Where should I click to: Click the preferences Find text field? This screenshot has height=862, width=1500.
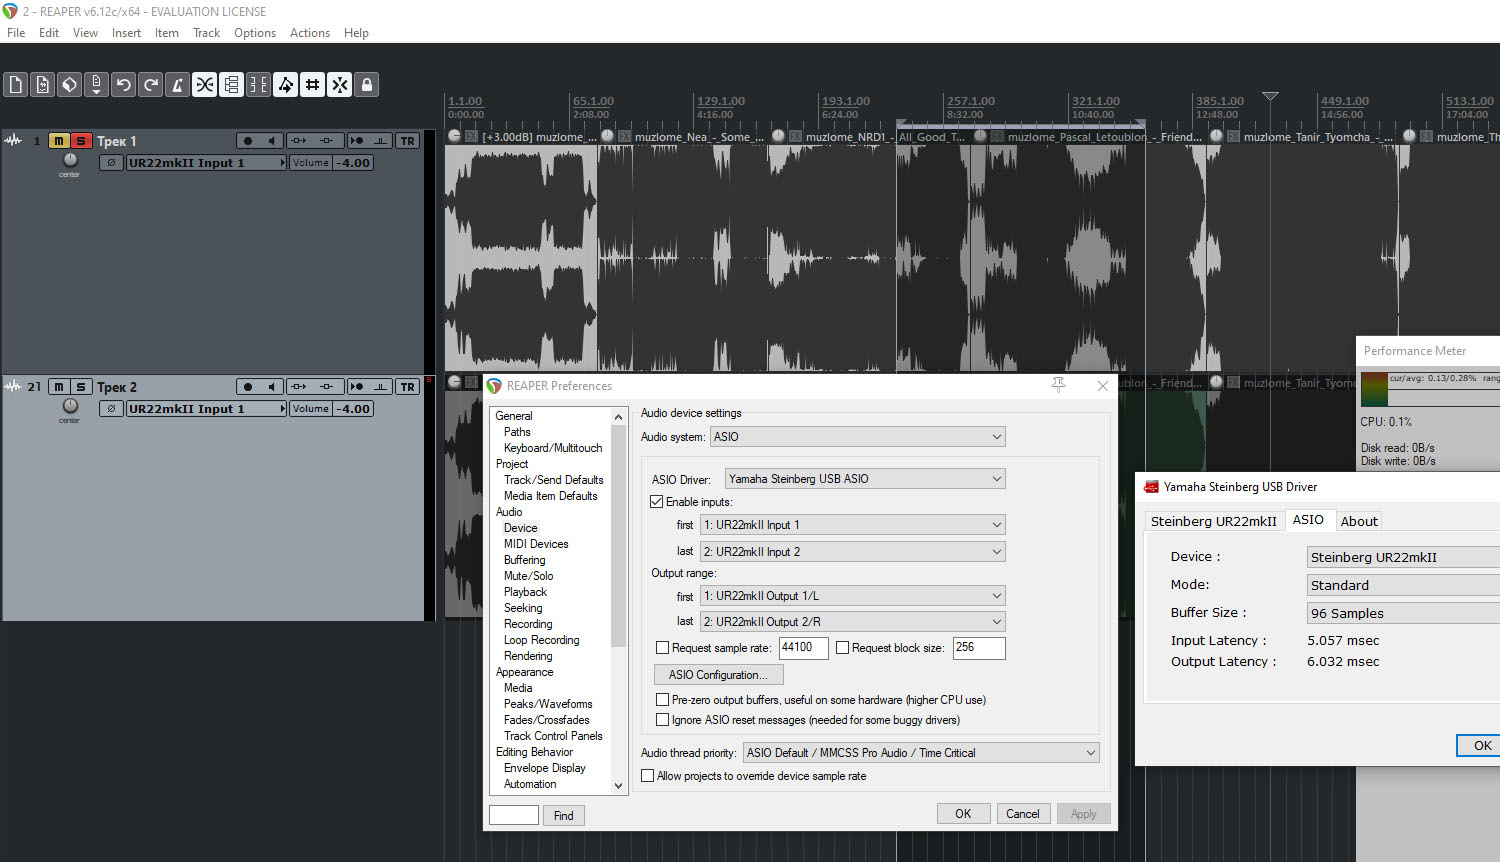tap(514, 815)
